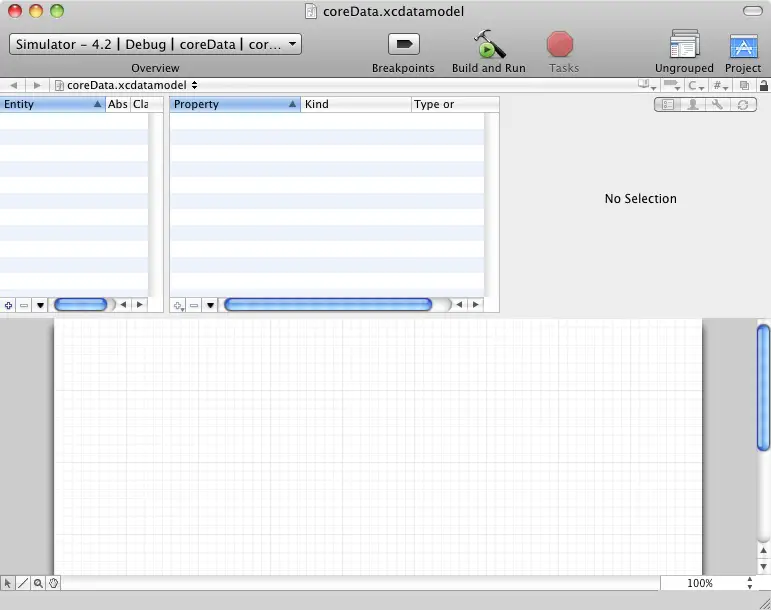Click the 100% zoom level stepper

tap(749, 583)
